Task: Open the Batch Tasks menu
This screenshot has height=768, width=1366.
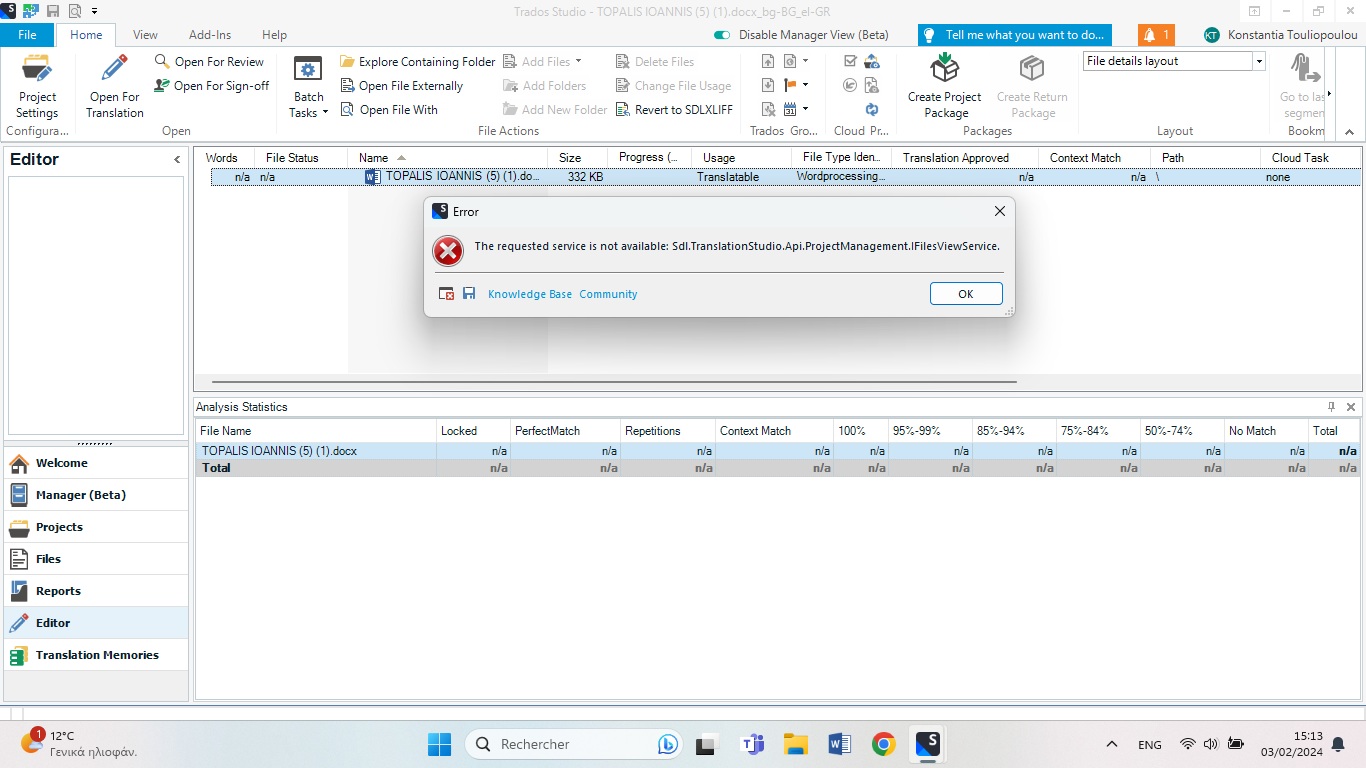Action: point(308,86)
